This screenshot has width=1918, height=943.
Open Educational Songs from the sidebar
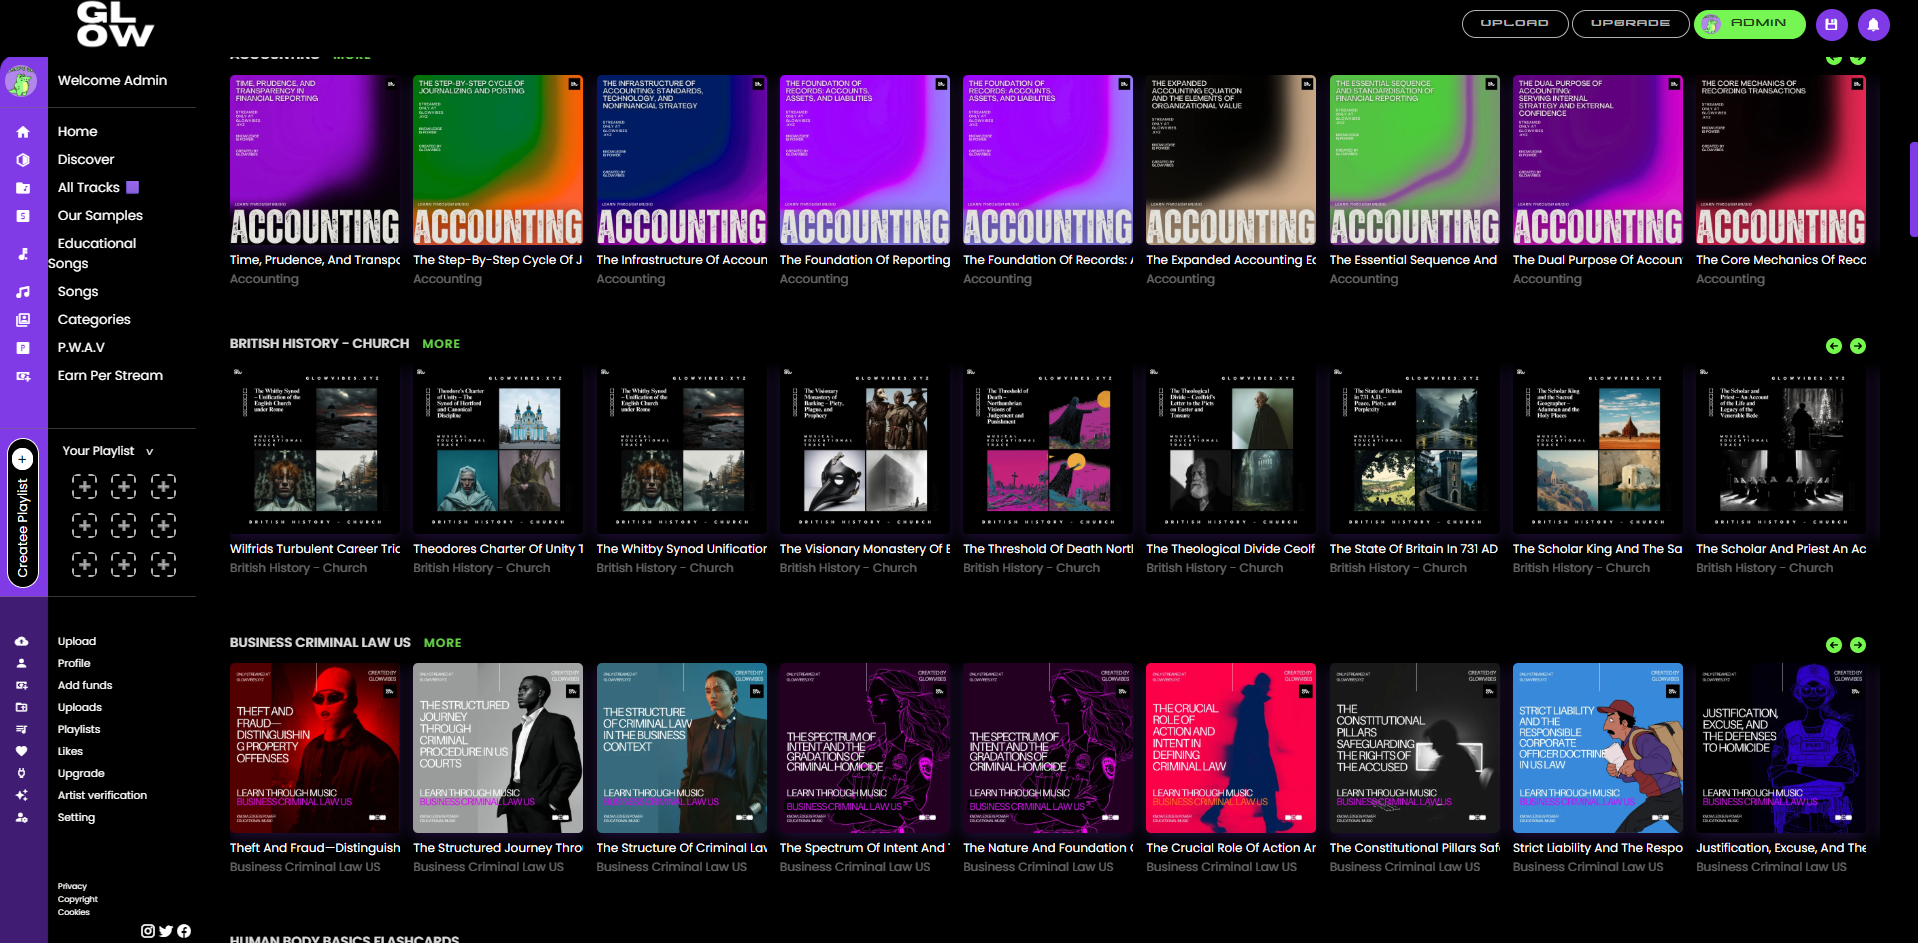pos(92,253)
